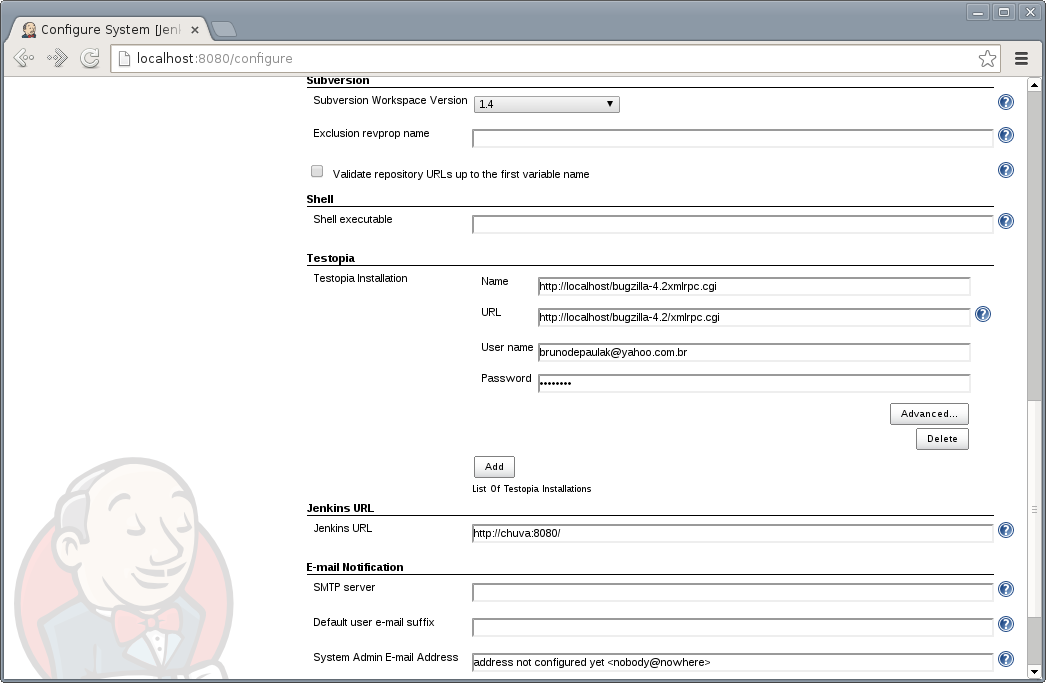Image resolution: width=1046 pixels, height=683 pixels.
Task: Click scrollbar up arrow
Action: click(x=1034, y=85)
